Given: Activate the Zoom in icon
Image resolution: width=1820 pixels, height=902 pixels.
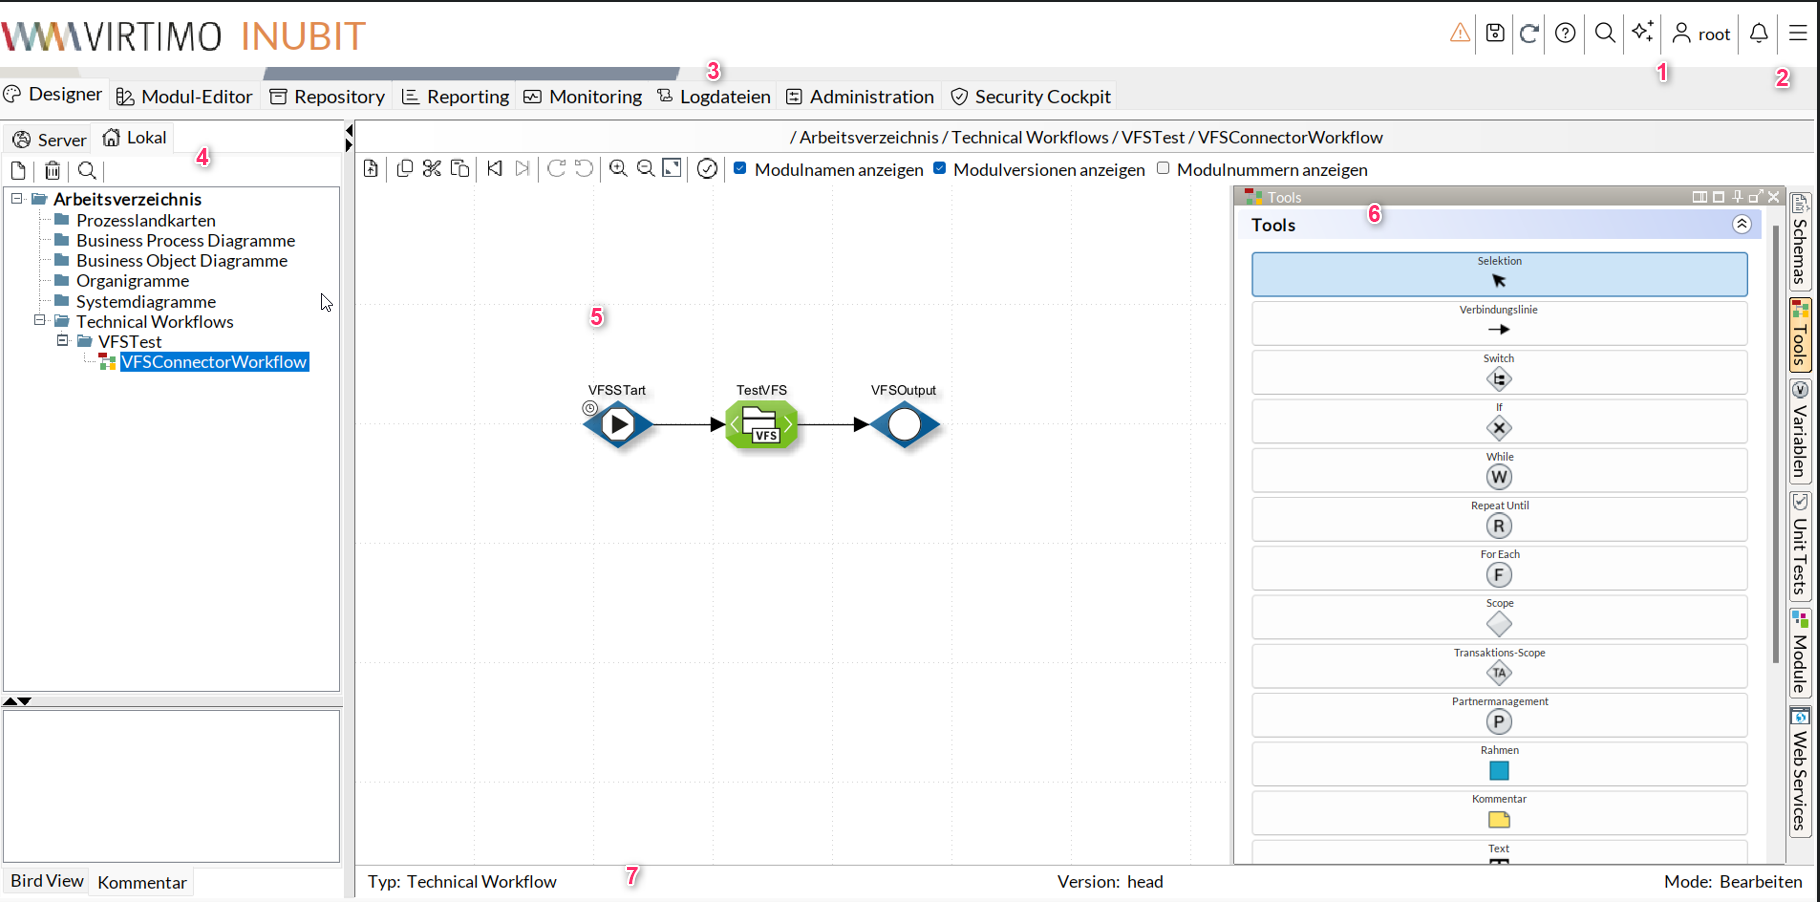Looking at the screenshot, I should coord(617,168).
